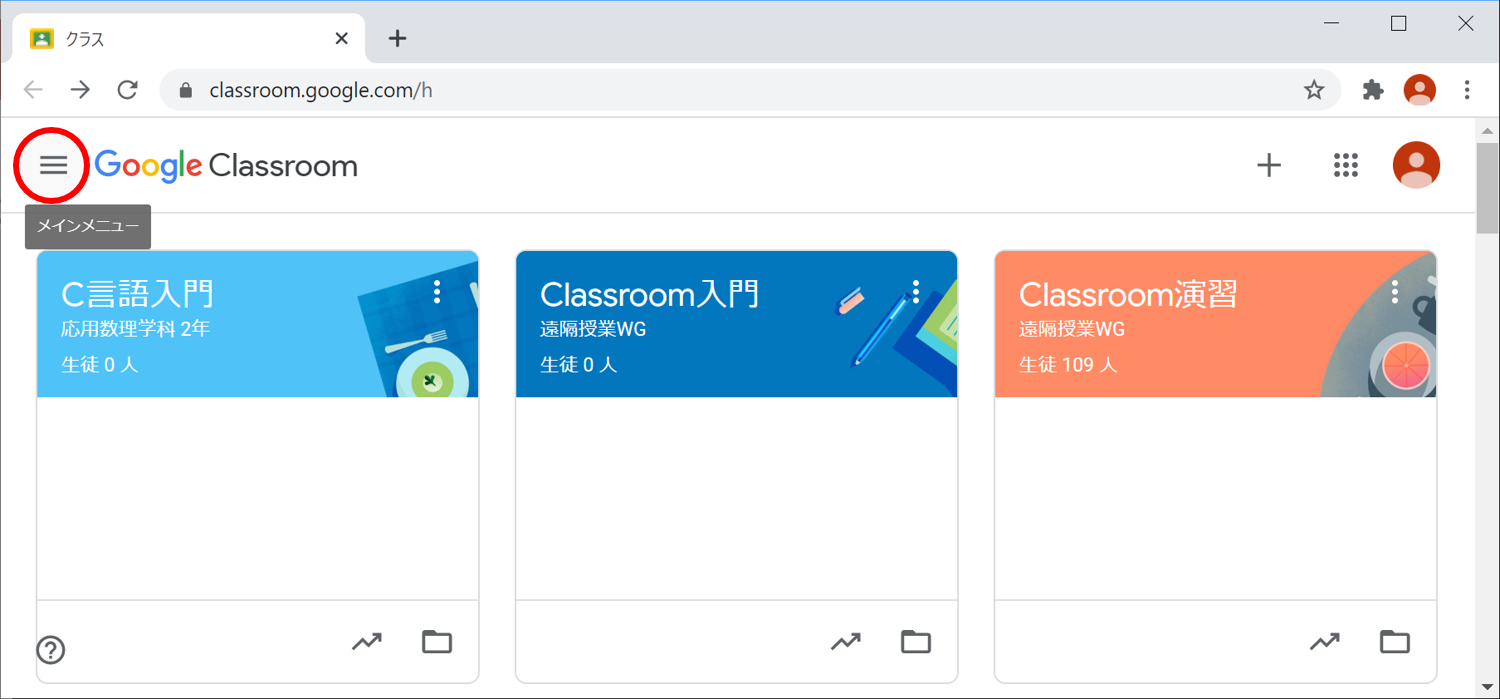Go forward in browser history
This screenshot has width=1500, height=699.
pyautogui.click(x=80, y=90)
